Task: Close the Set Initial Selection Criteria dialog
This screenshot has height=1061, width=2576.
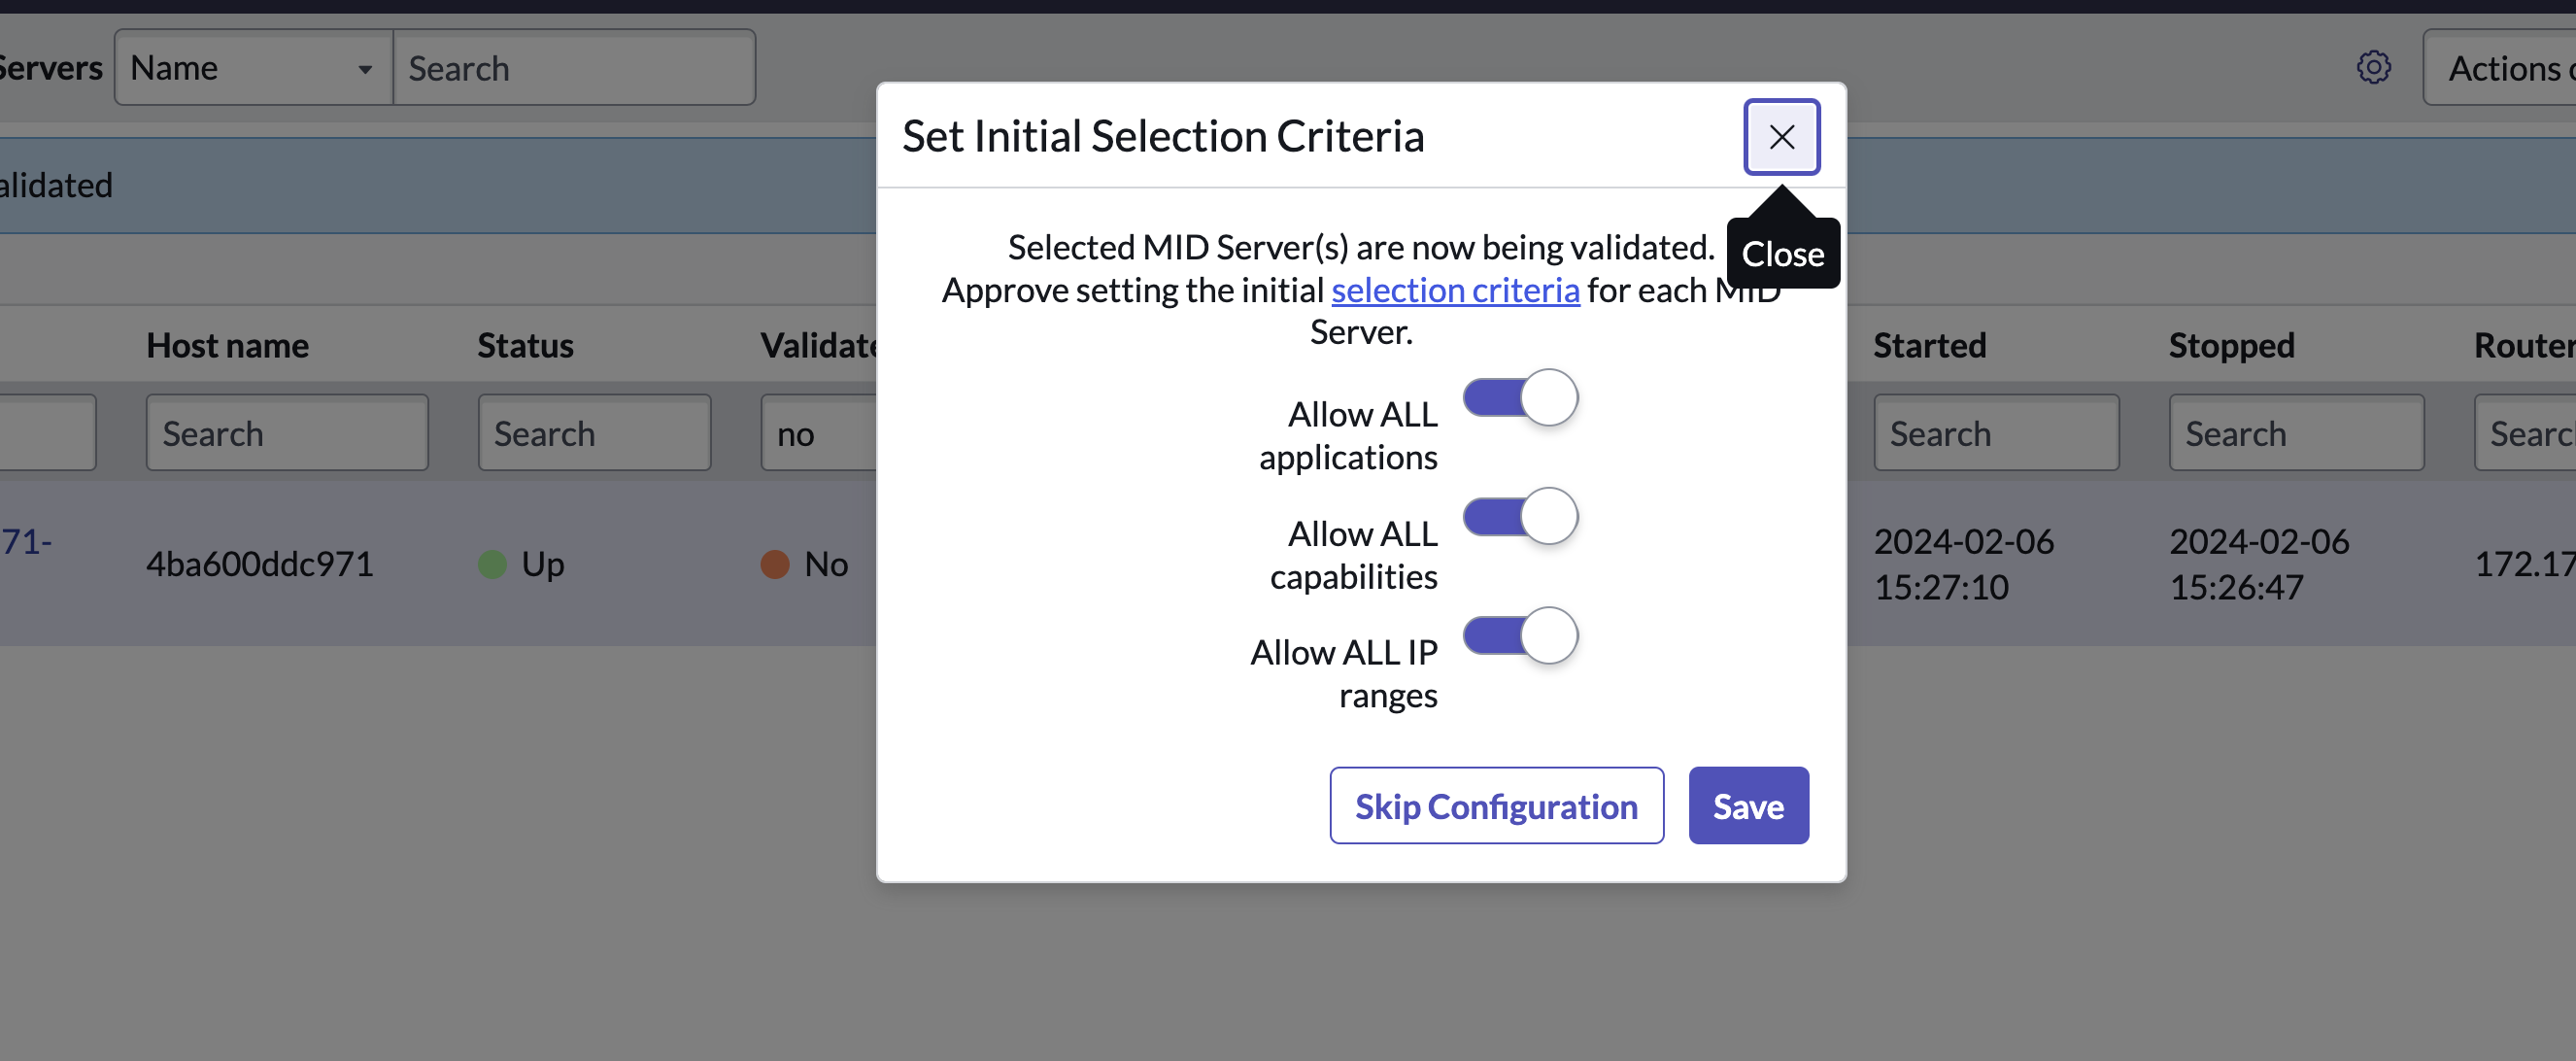Action: pos(1781,137)
